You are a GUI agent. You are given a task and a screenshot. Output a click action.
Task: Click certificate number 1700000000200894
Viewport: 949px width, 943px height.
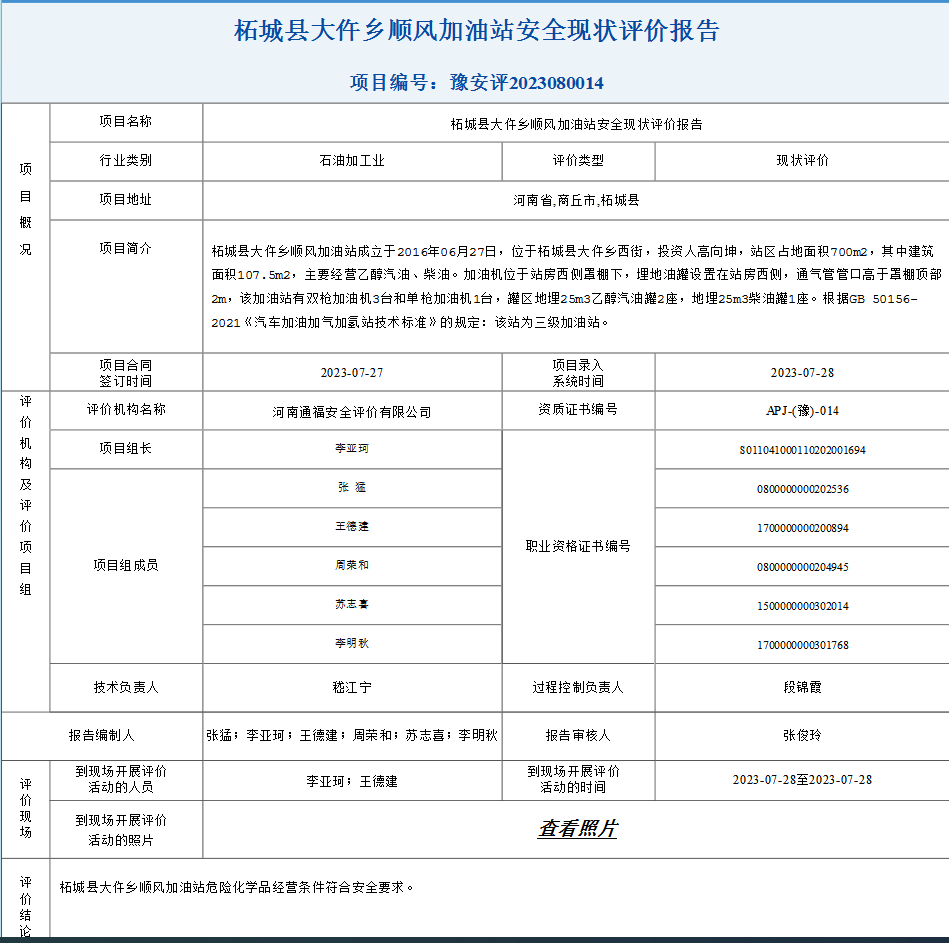[803, 528]
